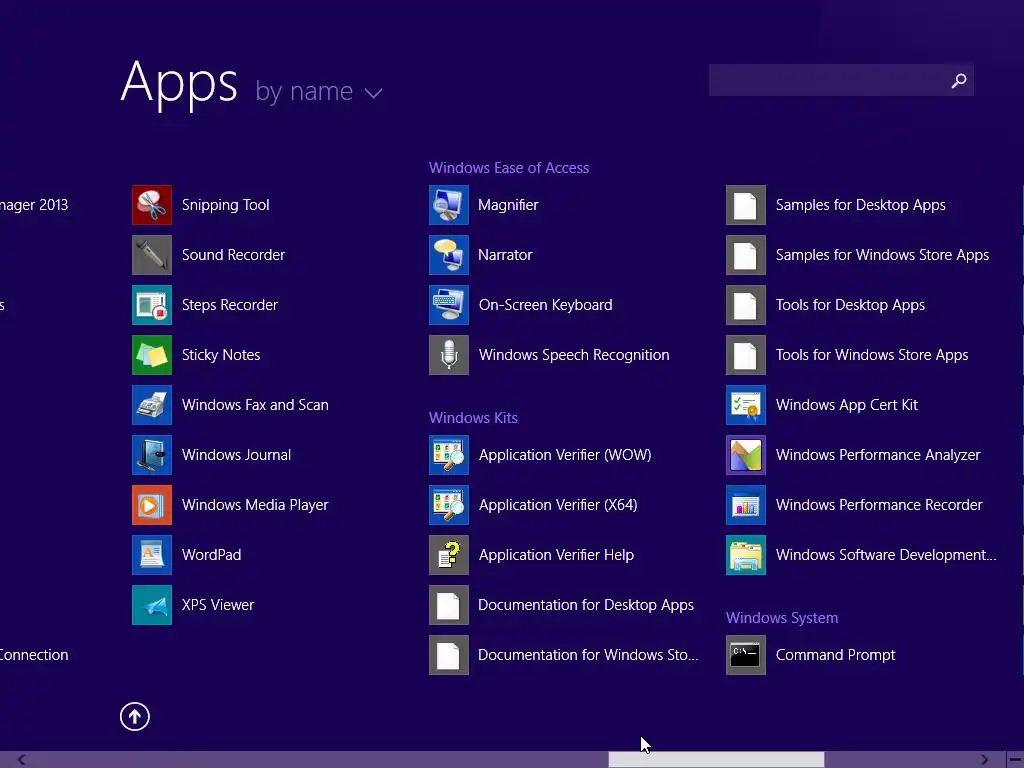Launch Windows Media Player icon
The image size is (1024, 768).
point(152,505)
